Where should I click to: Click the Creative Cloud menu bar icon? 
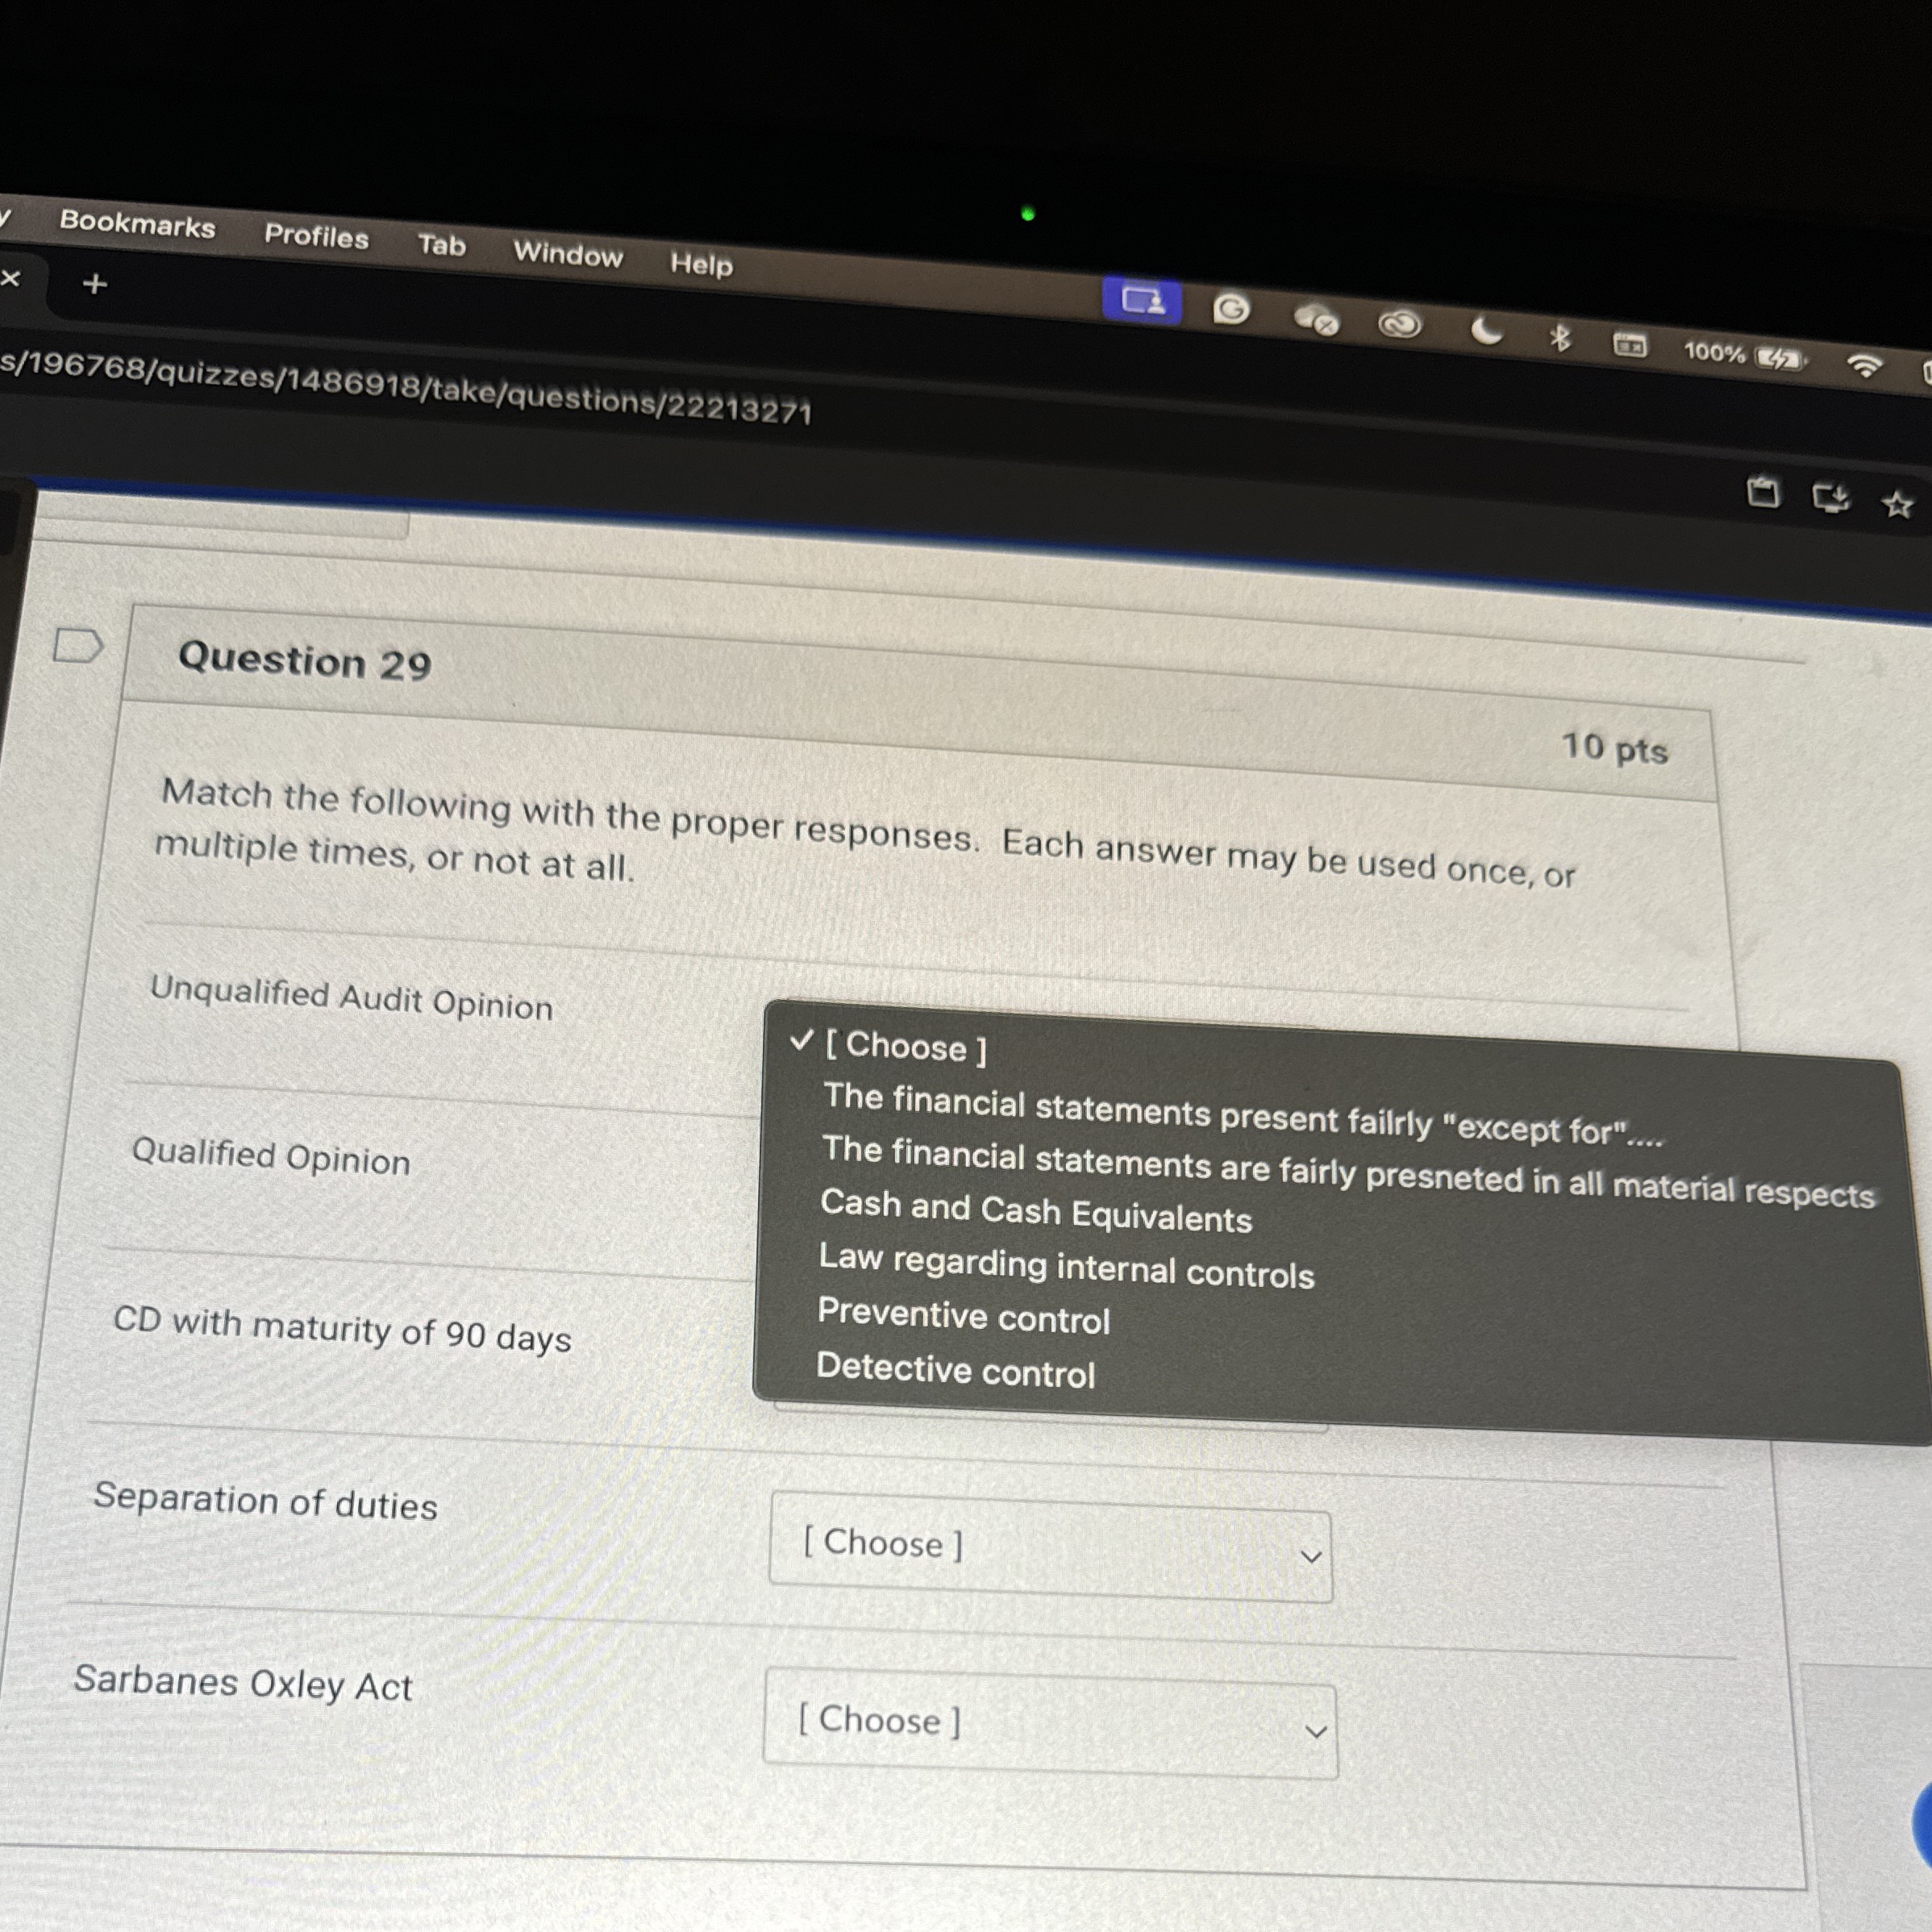coord(1399,324)
